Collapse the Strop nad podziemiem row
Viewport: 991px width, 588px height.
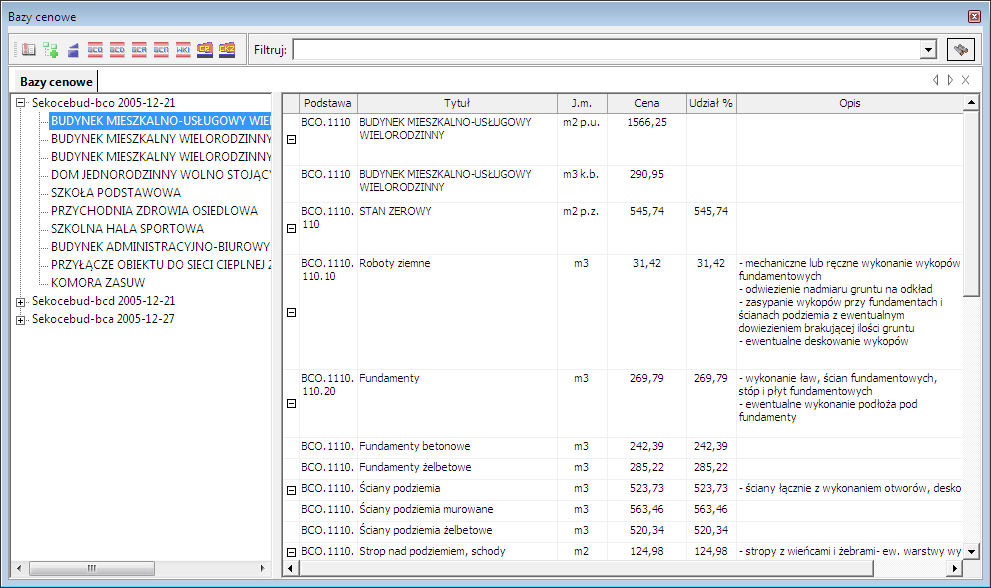tap(291, 553)
